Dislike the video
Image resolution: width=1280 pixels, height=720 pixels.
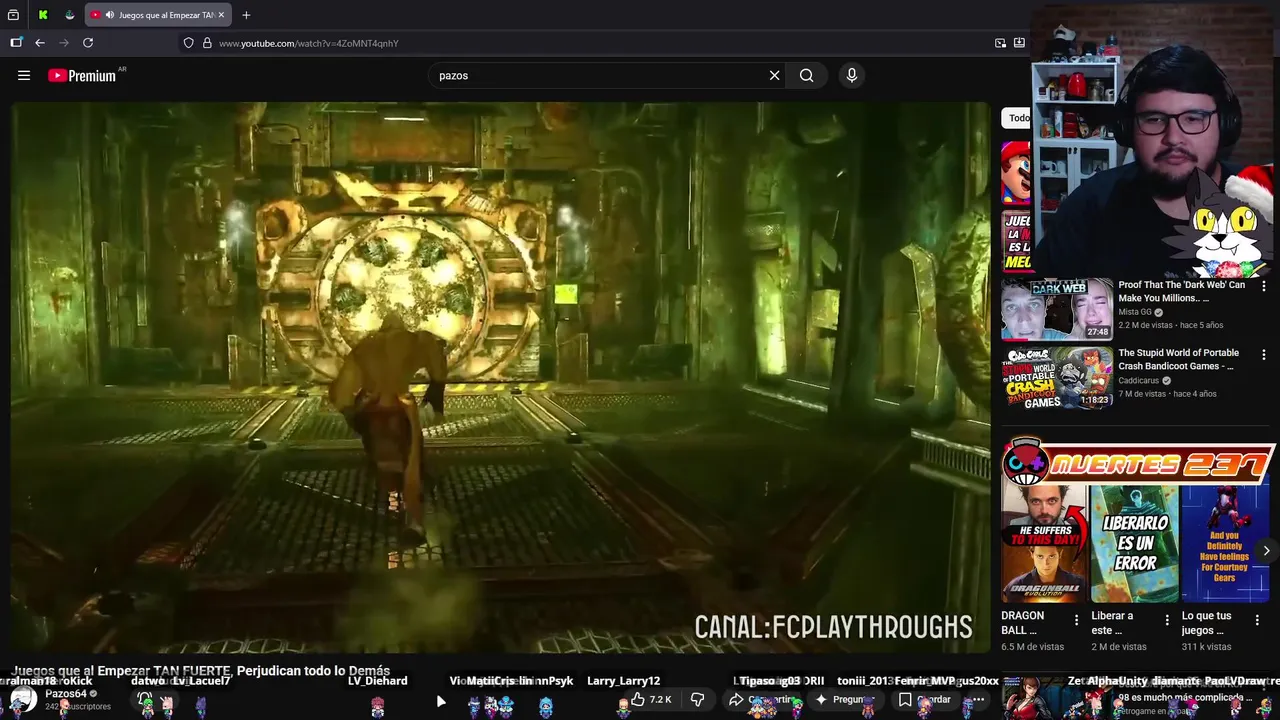[x=698, y=699]
